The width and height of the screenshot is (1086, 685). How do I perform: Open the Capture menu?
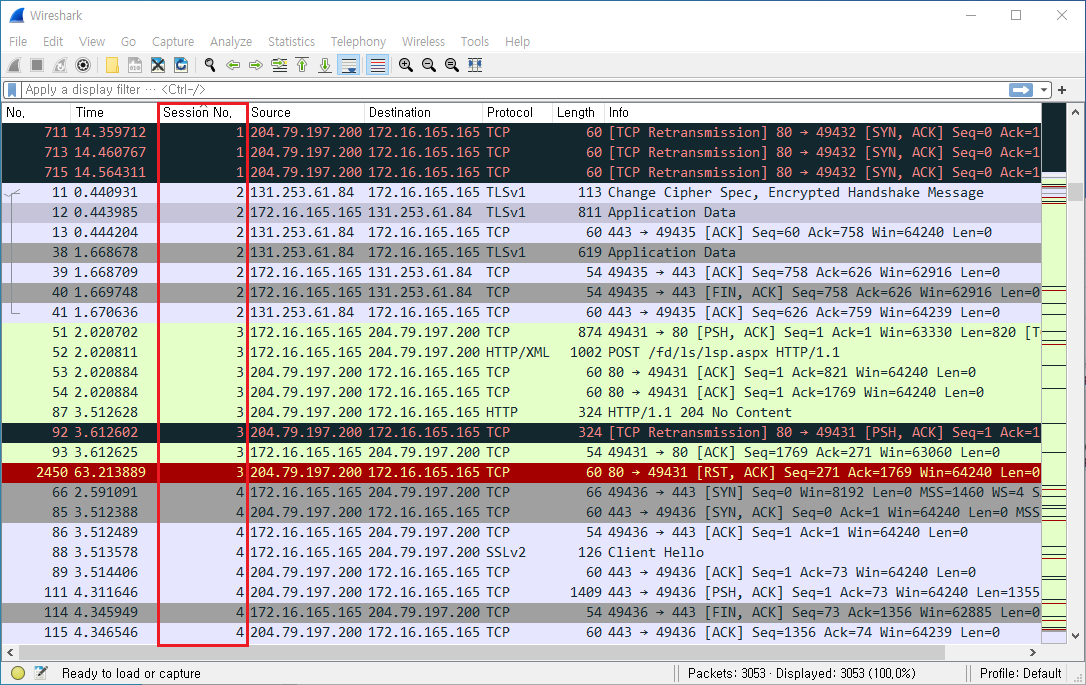172,42
